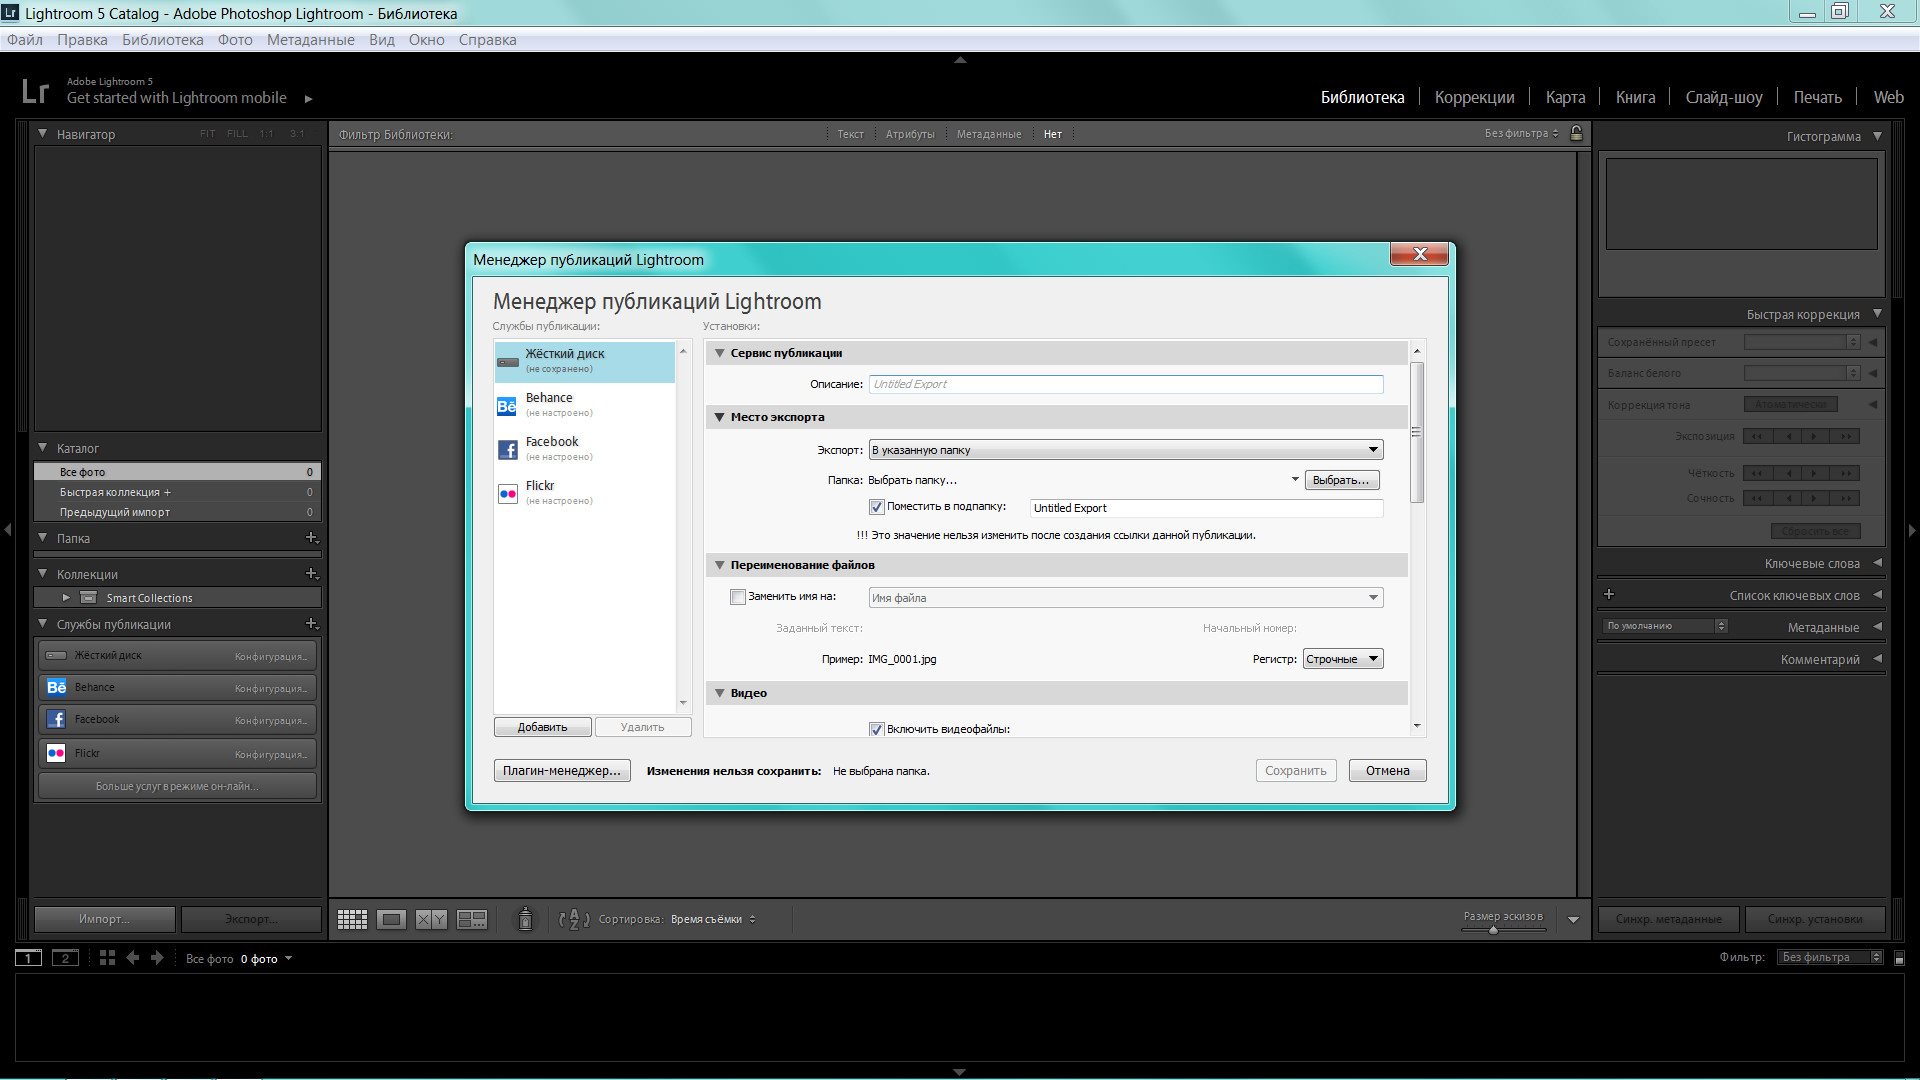Image resolution: width=1920 pixels, height=1080 pixels.
Task: Switch to loupe view icon
Action: pos(391,919)
